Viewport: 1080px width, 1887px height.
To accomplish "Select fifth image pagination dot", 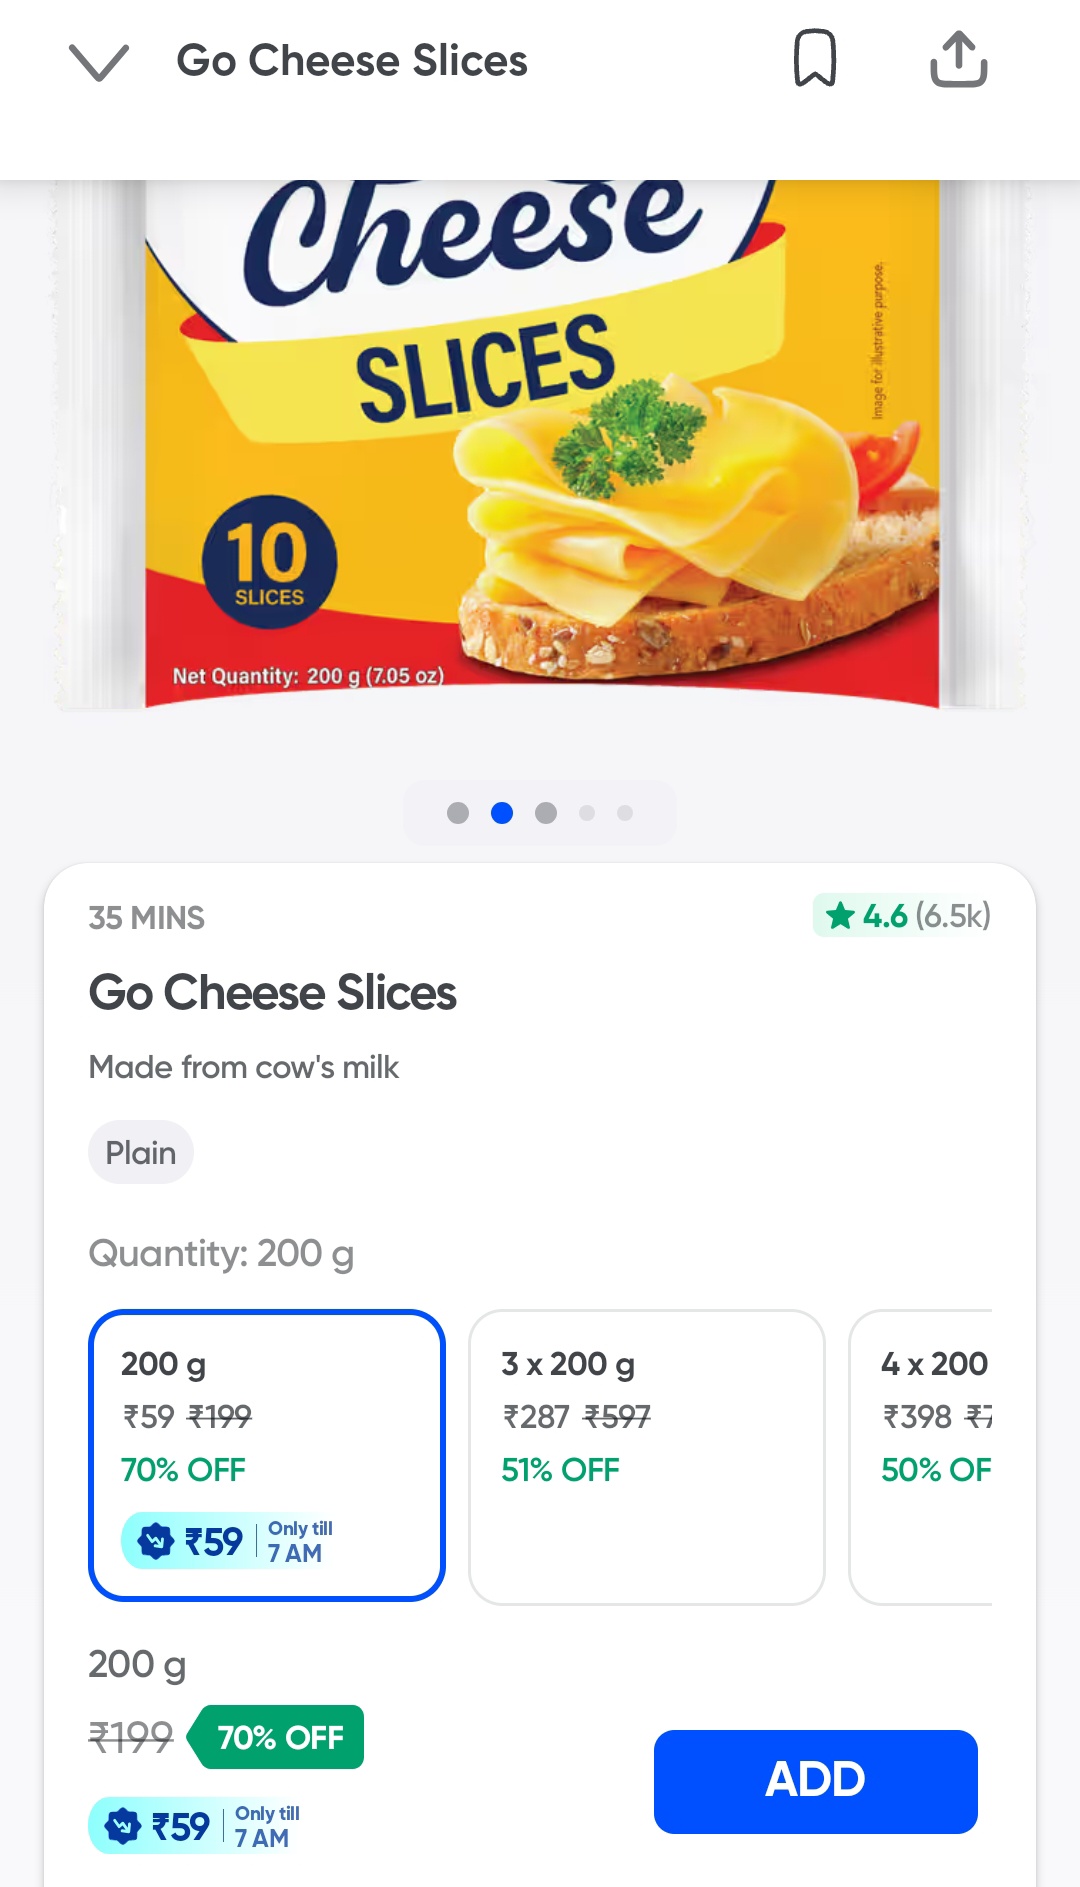I will [x=625, y=813].
